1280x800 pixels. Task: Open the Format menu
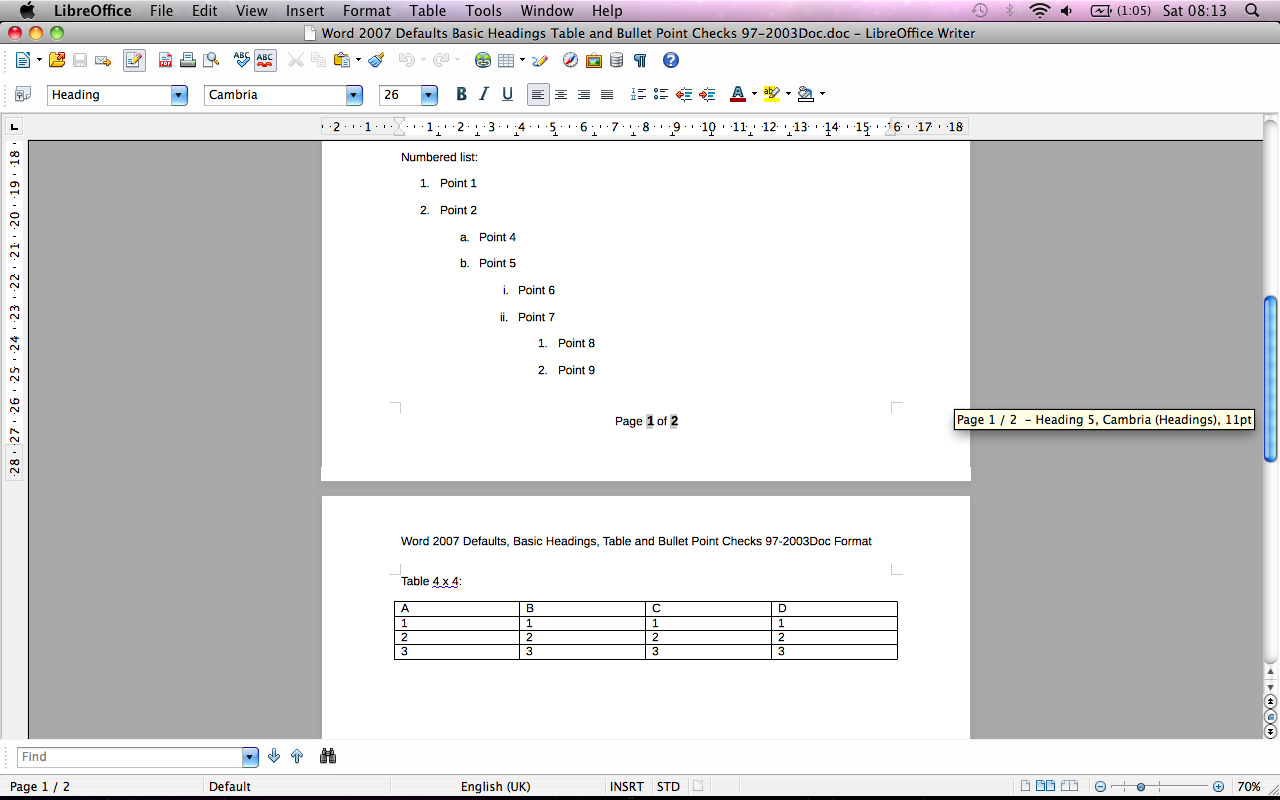click(x=366, y=11)
